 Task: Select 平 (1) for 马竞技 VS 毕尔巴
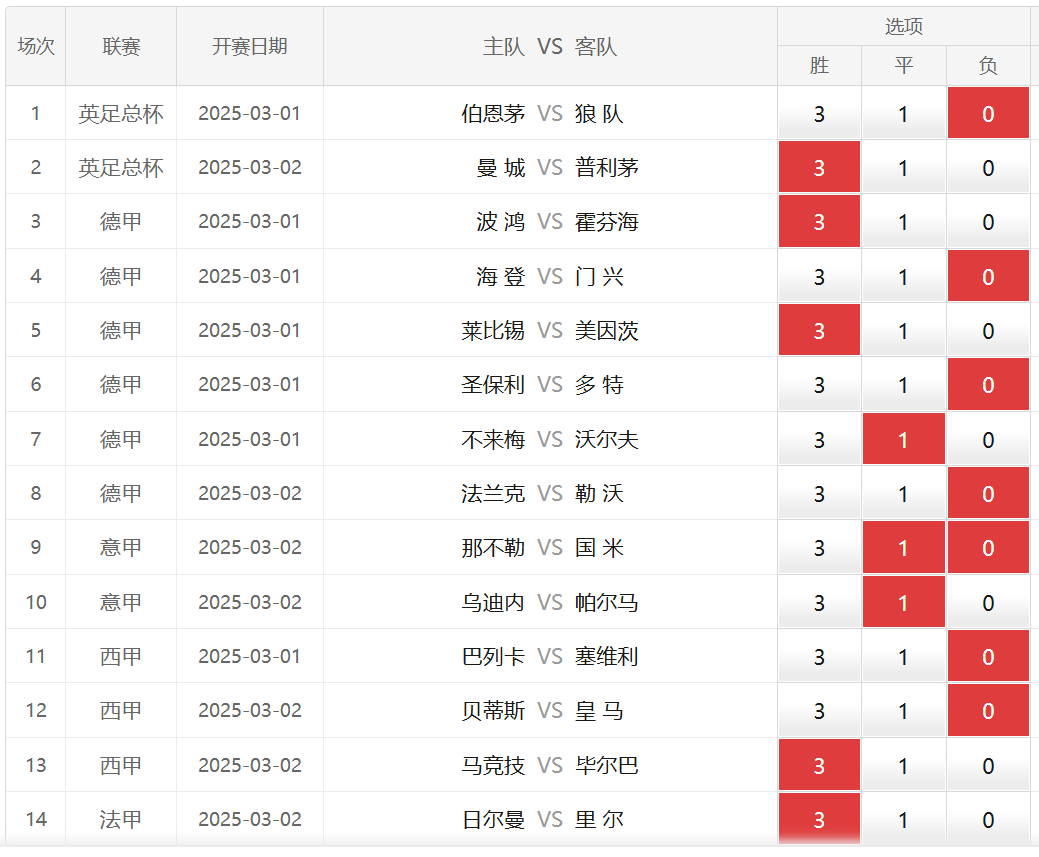(903, 765)
